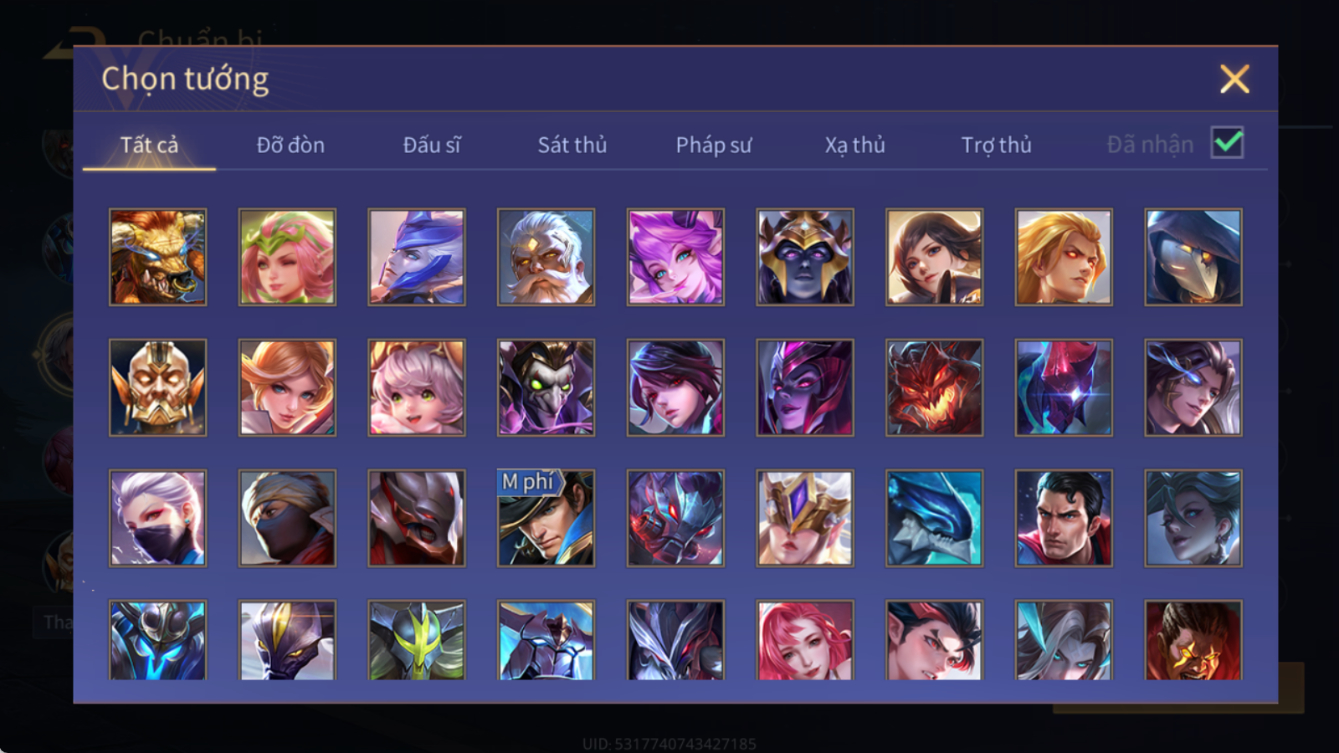Pick the pink-haired flower crown hero
The height and width of the screenshot is (753, 1339).
coord(288,257)
